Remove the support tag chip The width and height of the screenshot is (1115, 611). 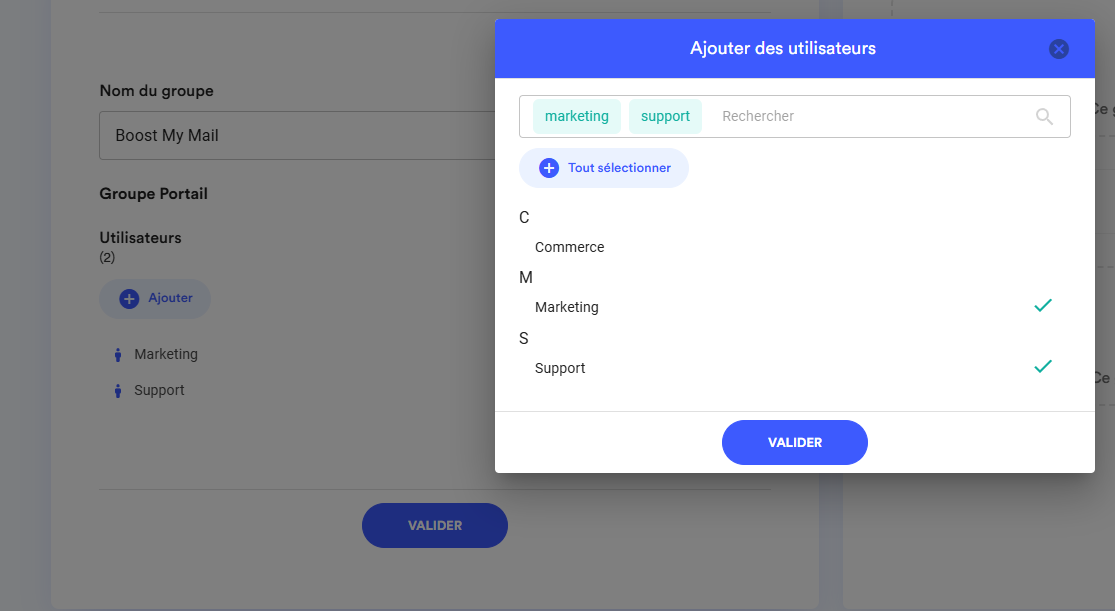pos(665,116)
